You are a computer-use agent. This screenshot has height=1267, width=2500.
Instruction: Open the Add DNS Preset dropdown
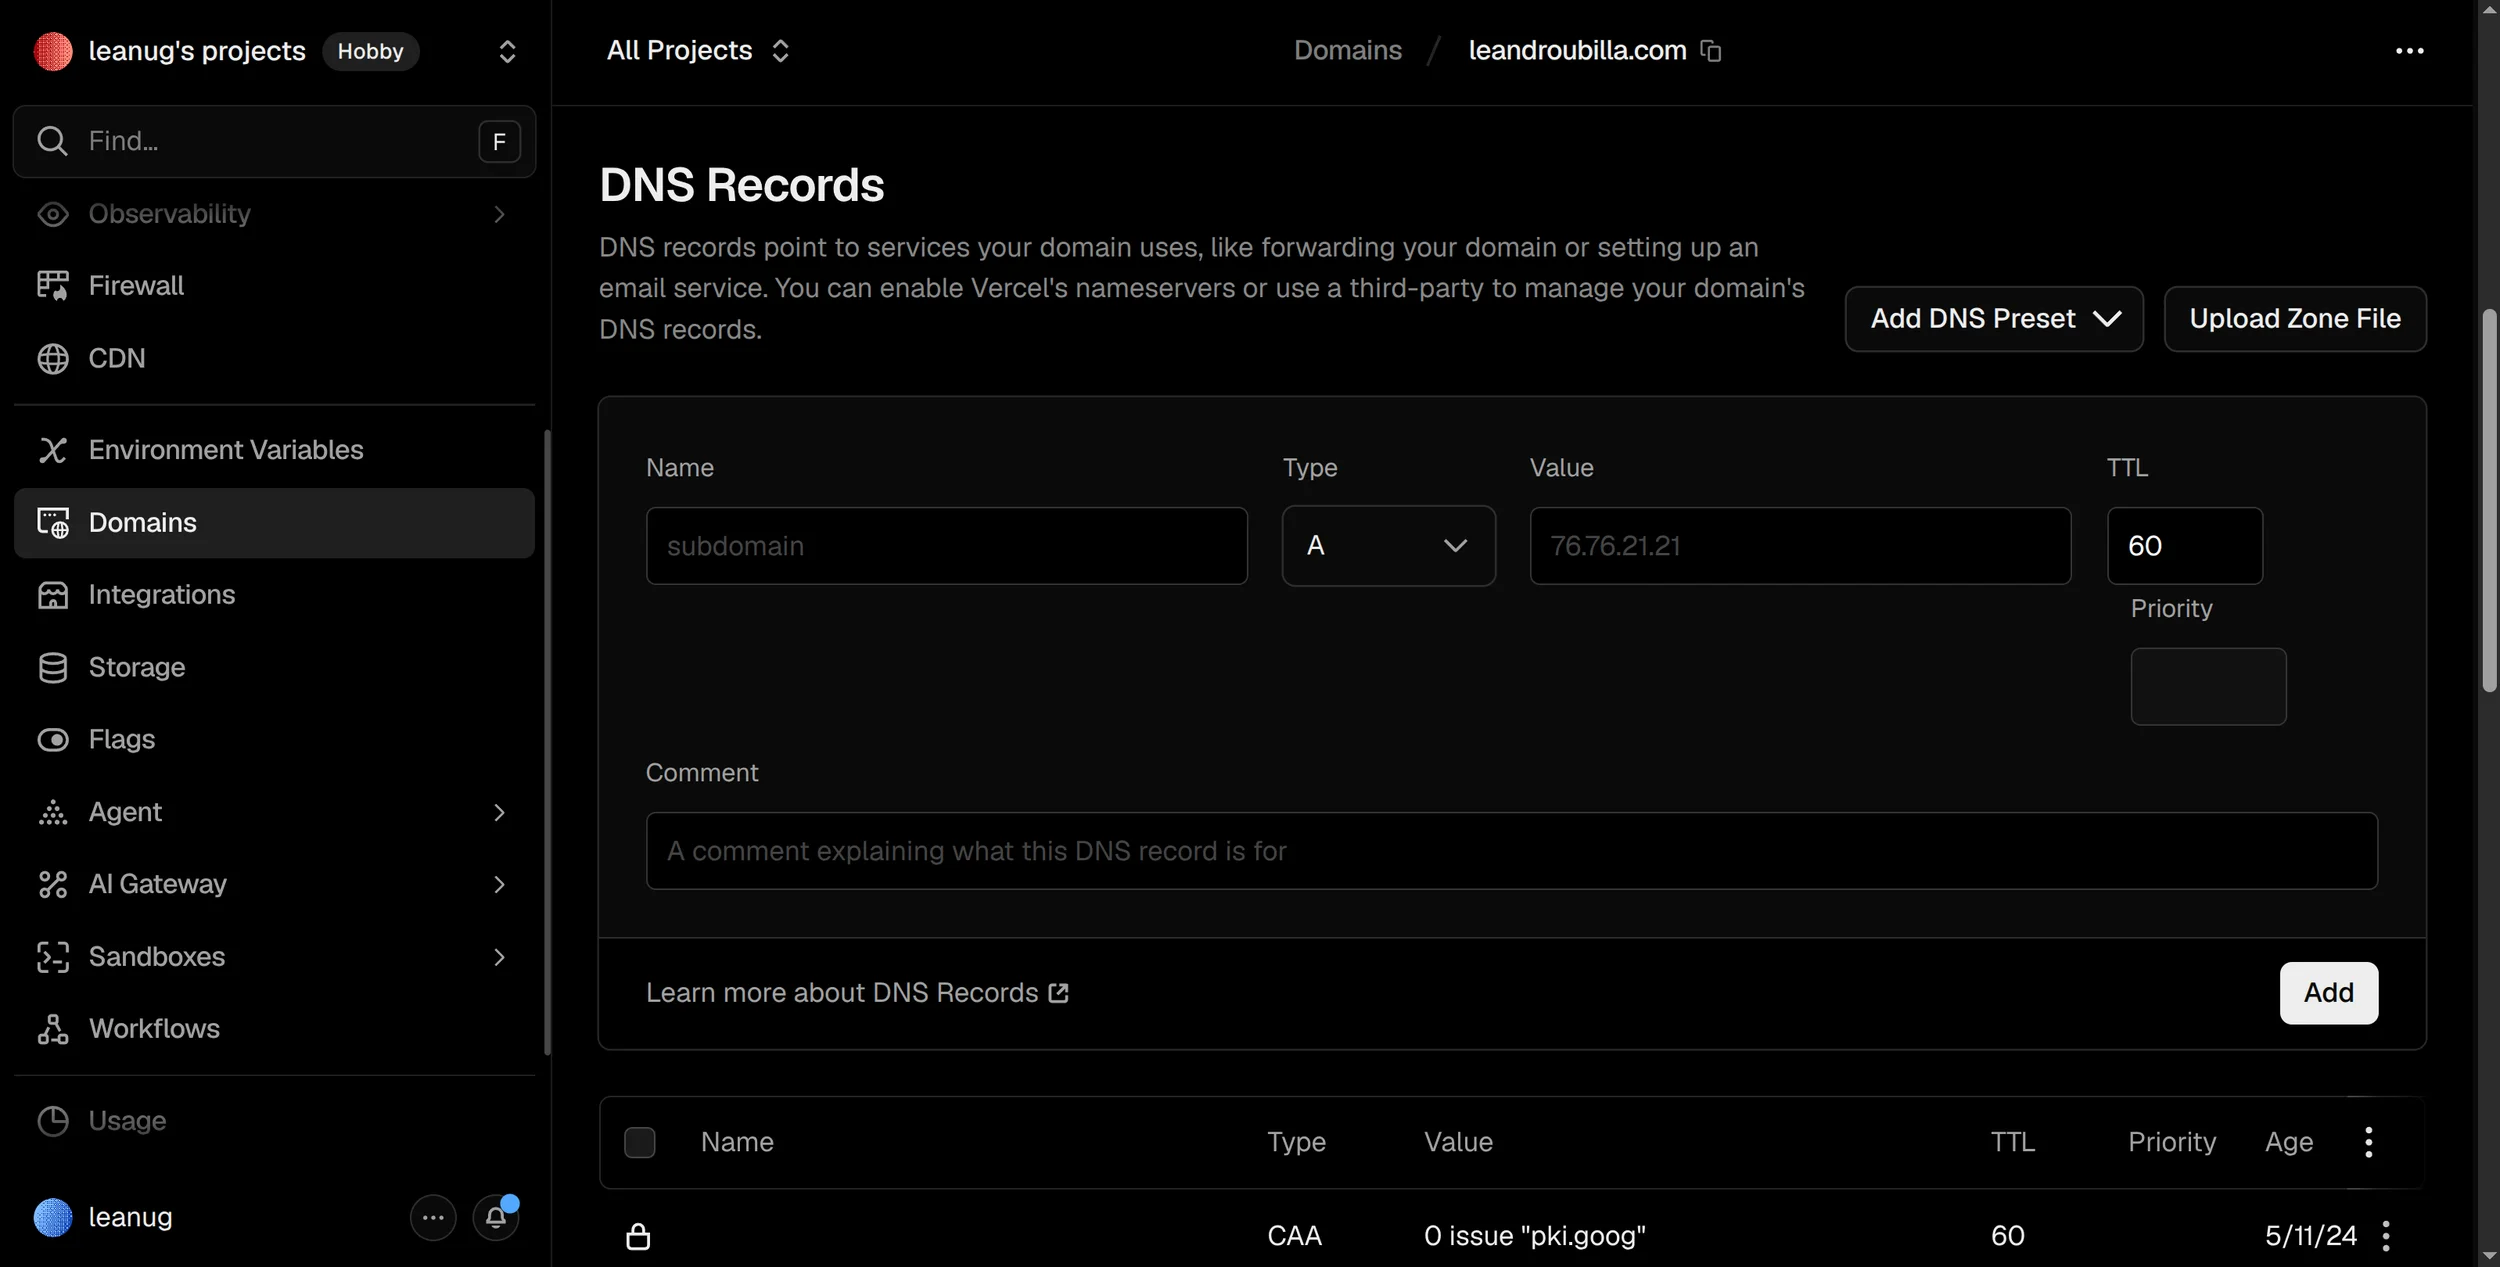pos(1994,319)
